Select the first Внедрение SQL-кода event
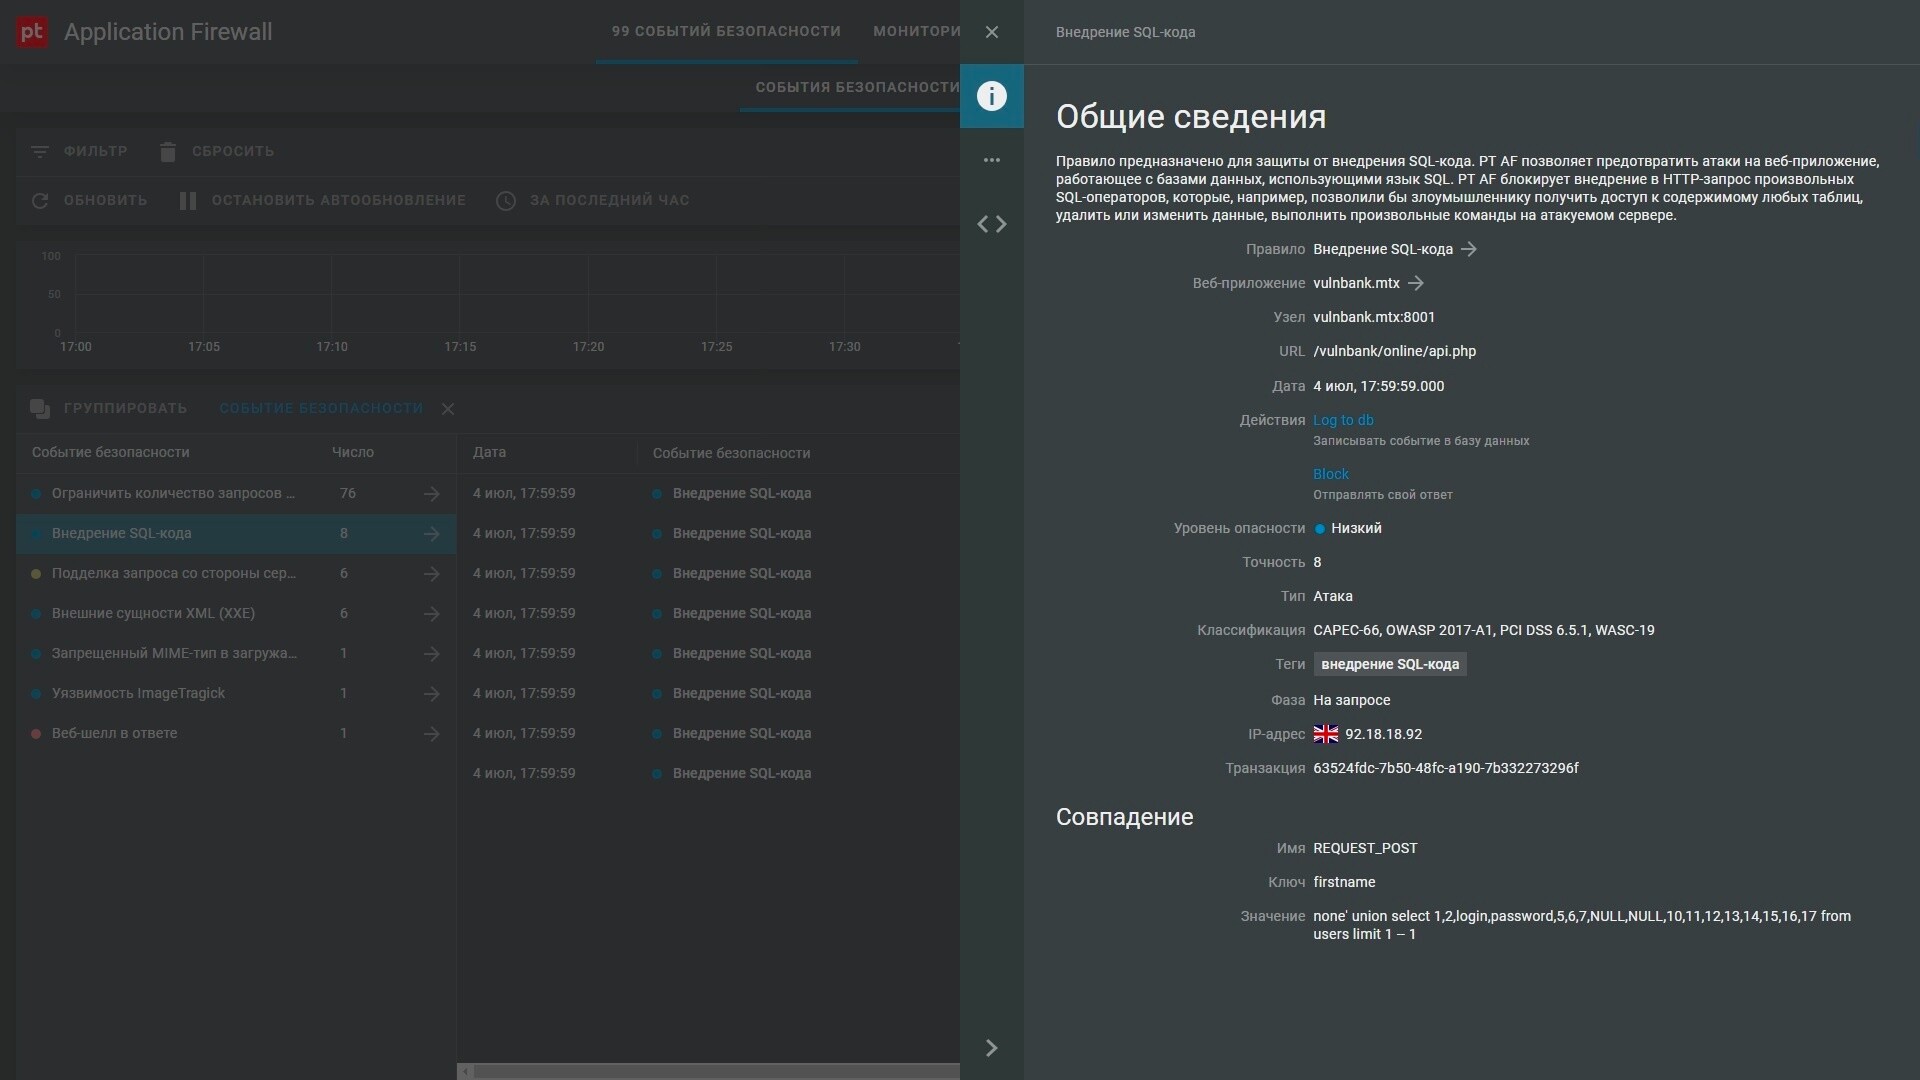The height and width of the screenshot is (1080, 1920). [708, 493]
